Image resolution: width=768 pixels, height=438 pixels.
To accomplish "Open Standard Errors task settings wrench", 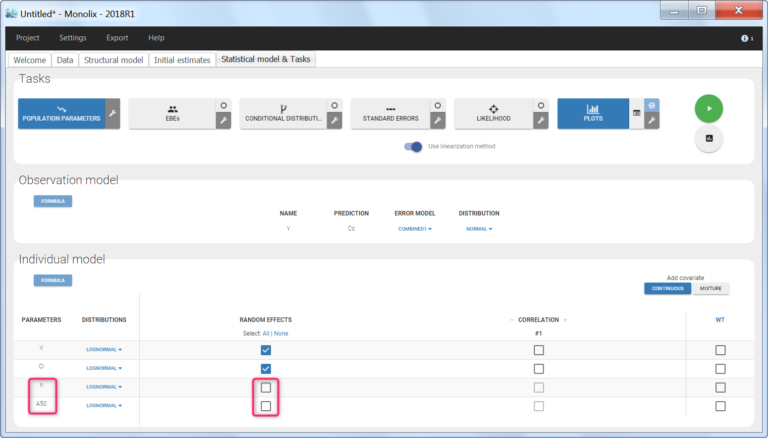I will coord(435,120).
